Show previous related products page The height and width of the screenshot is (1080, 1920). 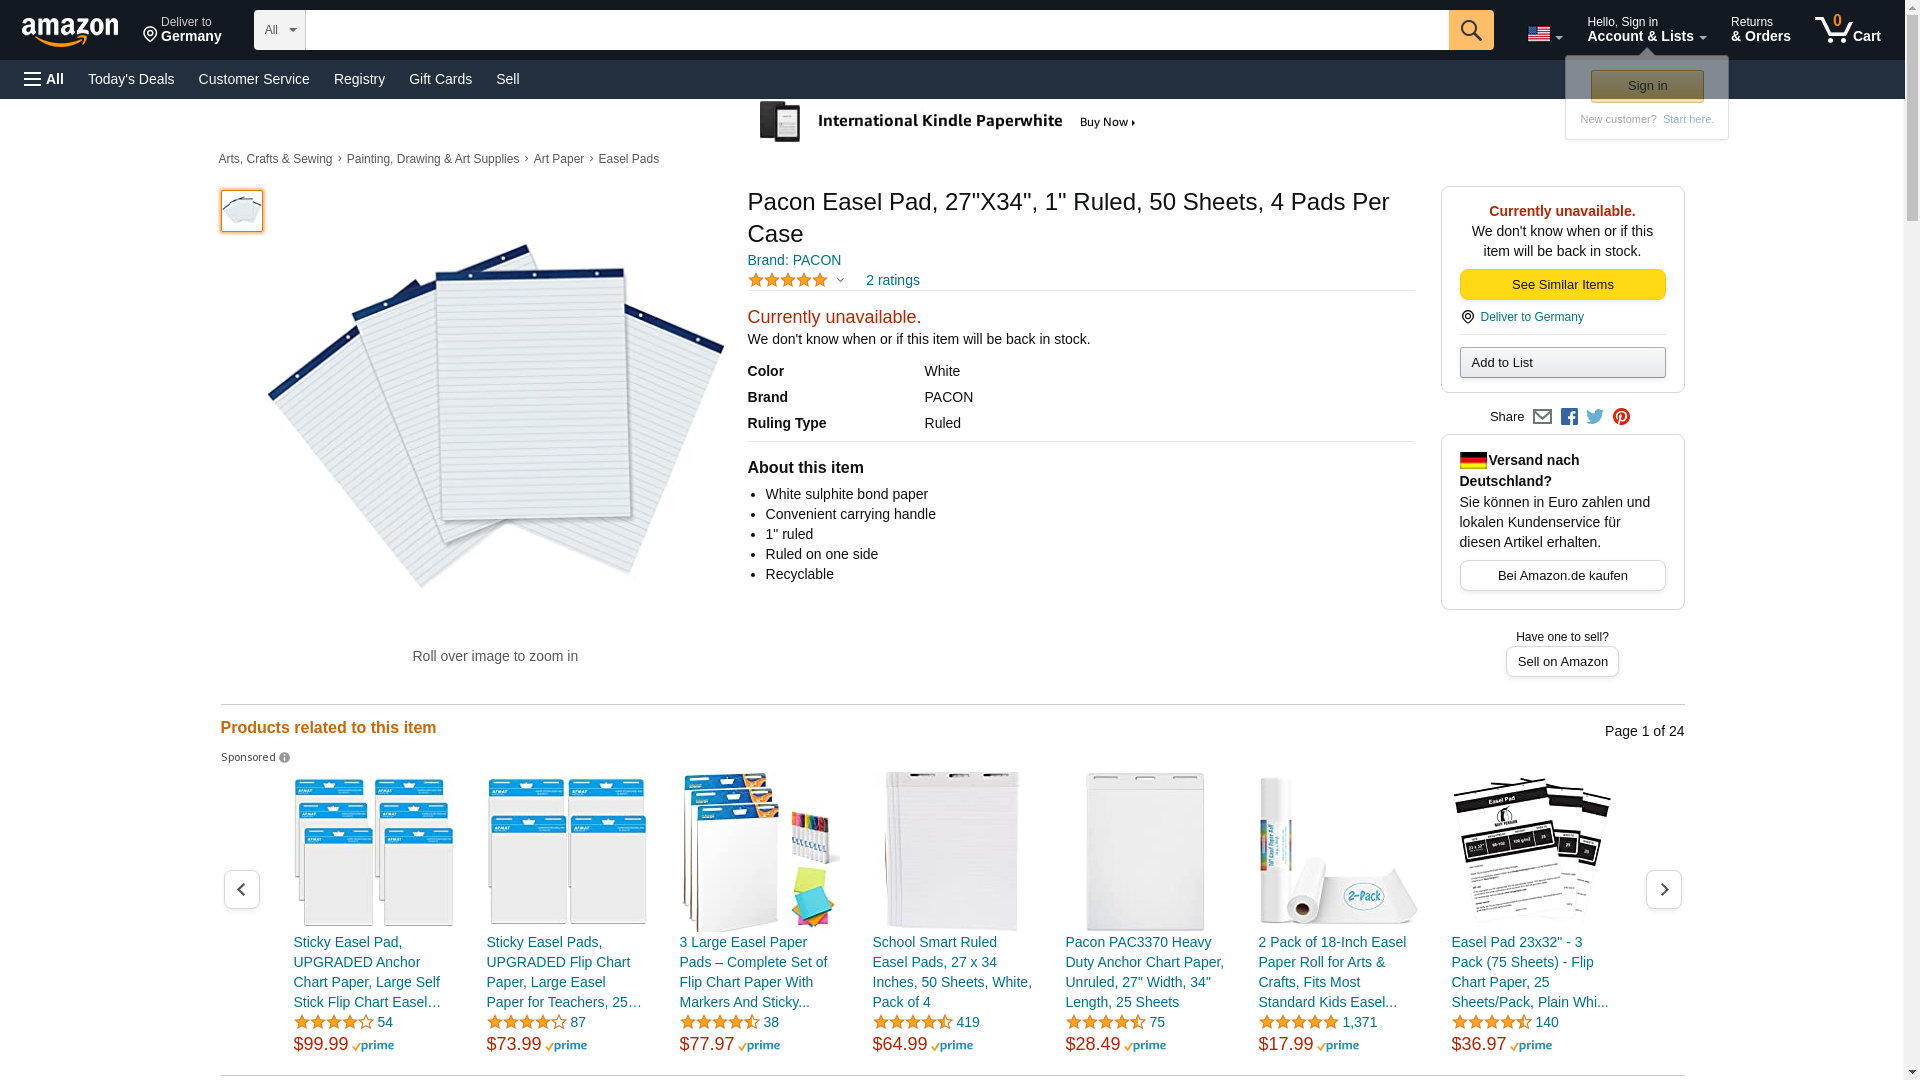pyautogui.click(x=241, y=889)
